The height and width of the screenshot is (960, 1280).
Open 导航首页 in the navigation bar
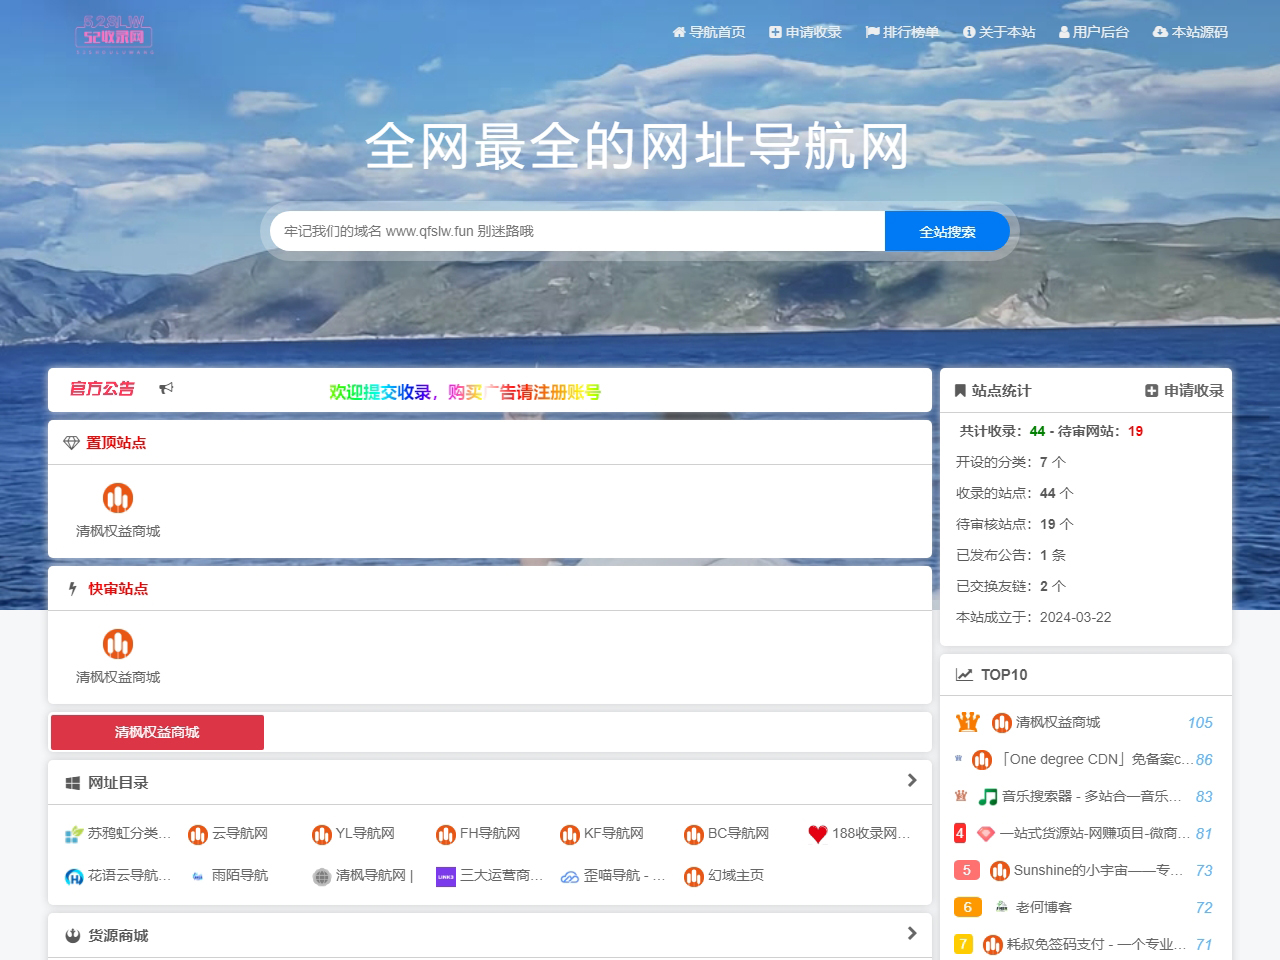coord(710,32)
